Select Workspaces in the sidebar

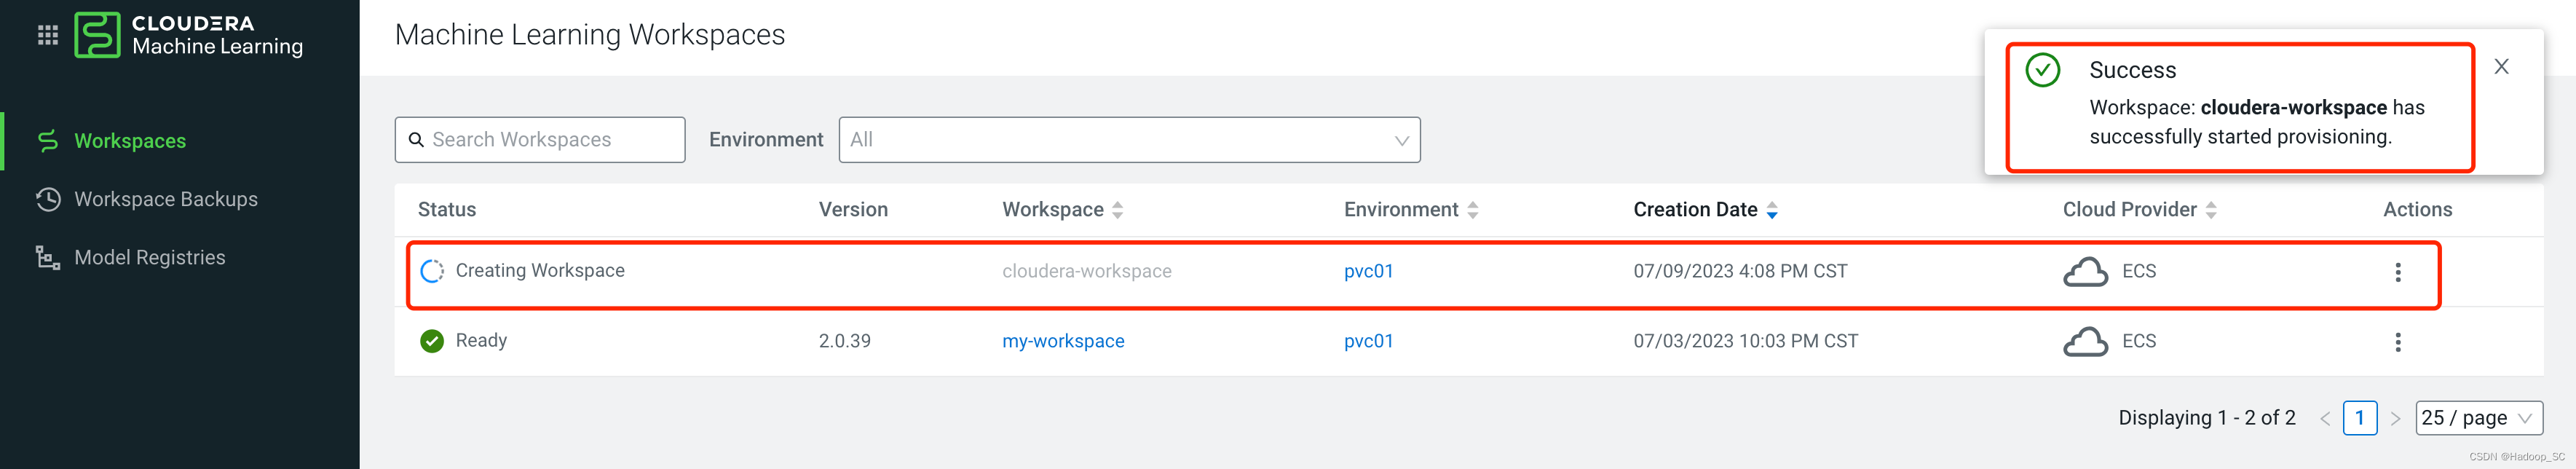[130, 141]
